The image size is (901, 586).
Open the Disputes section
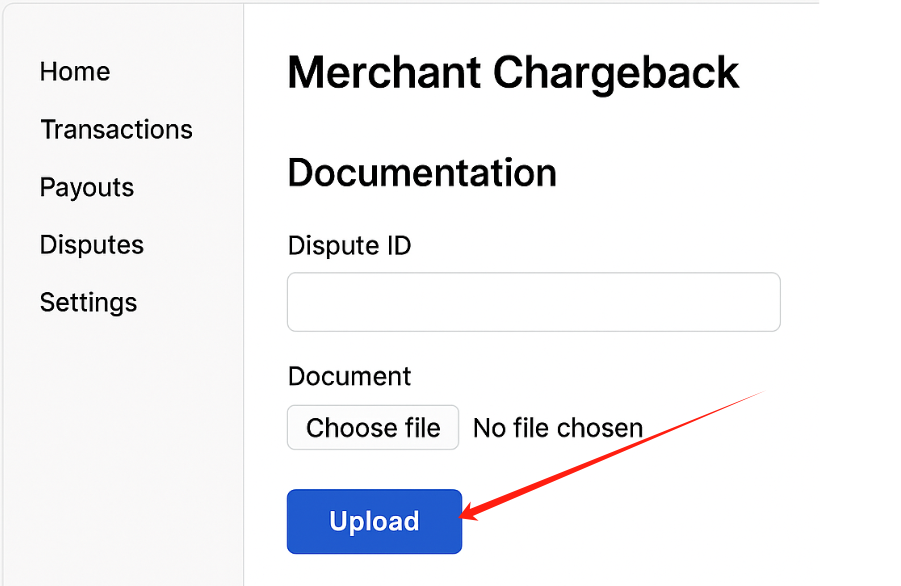pyautogui.click(x=92, y=245)
